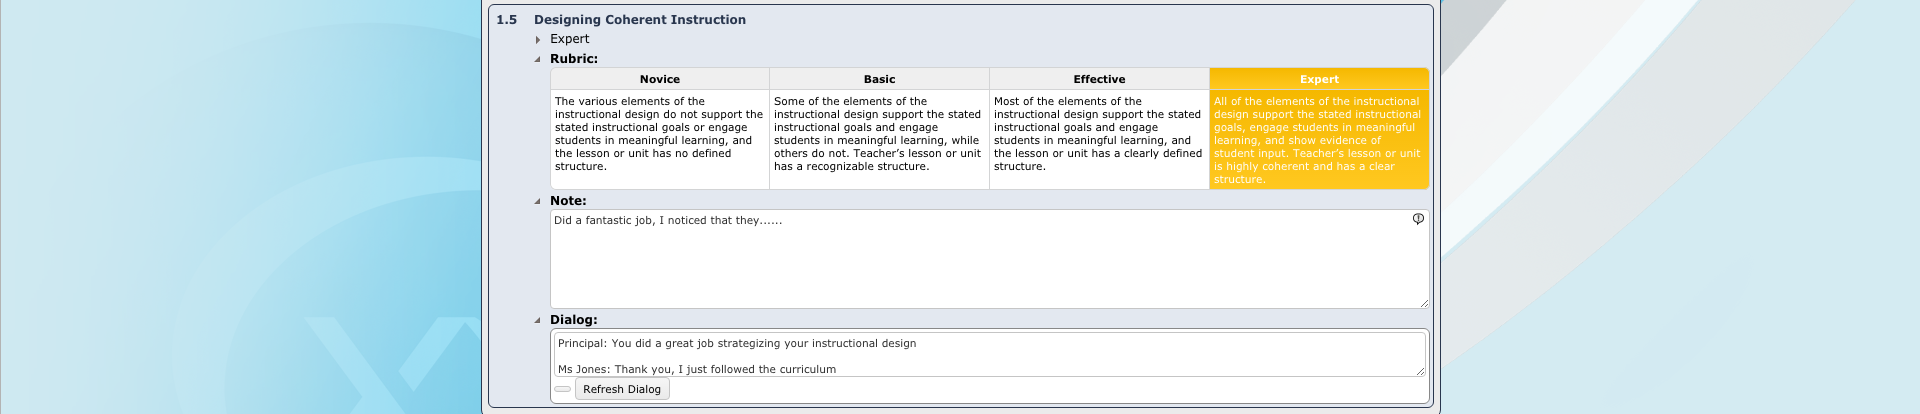1920x414 pixels.
Task: Choose the orange Expert description cell
Action: pos(1319,140)
